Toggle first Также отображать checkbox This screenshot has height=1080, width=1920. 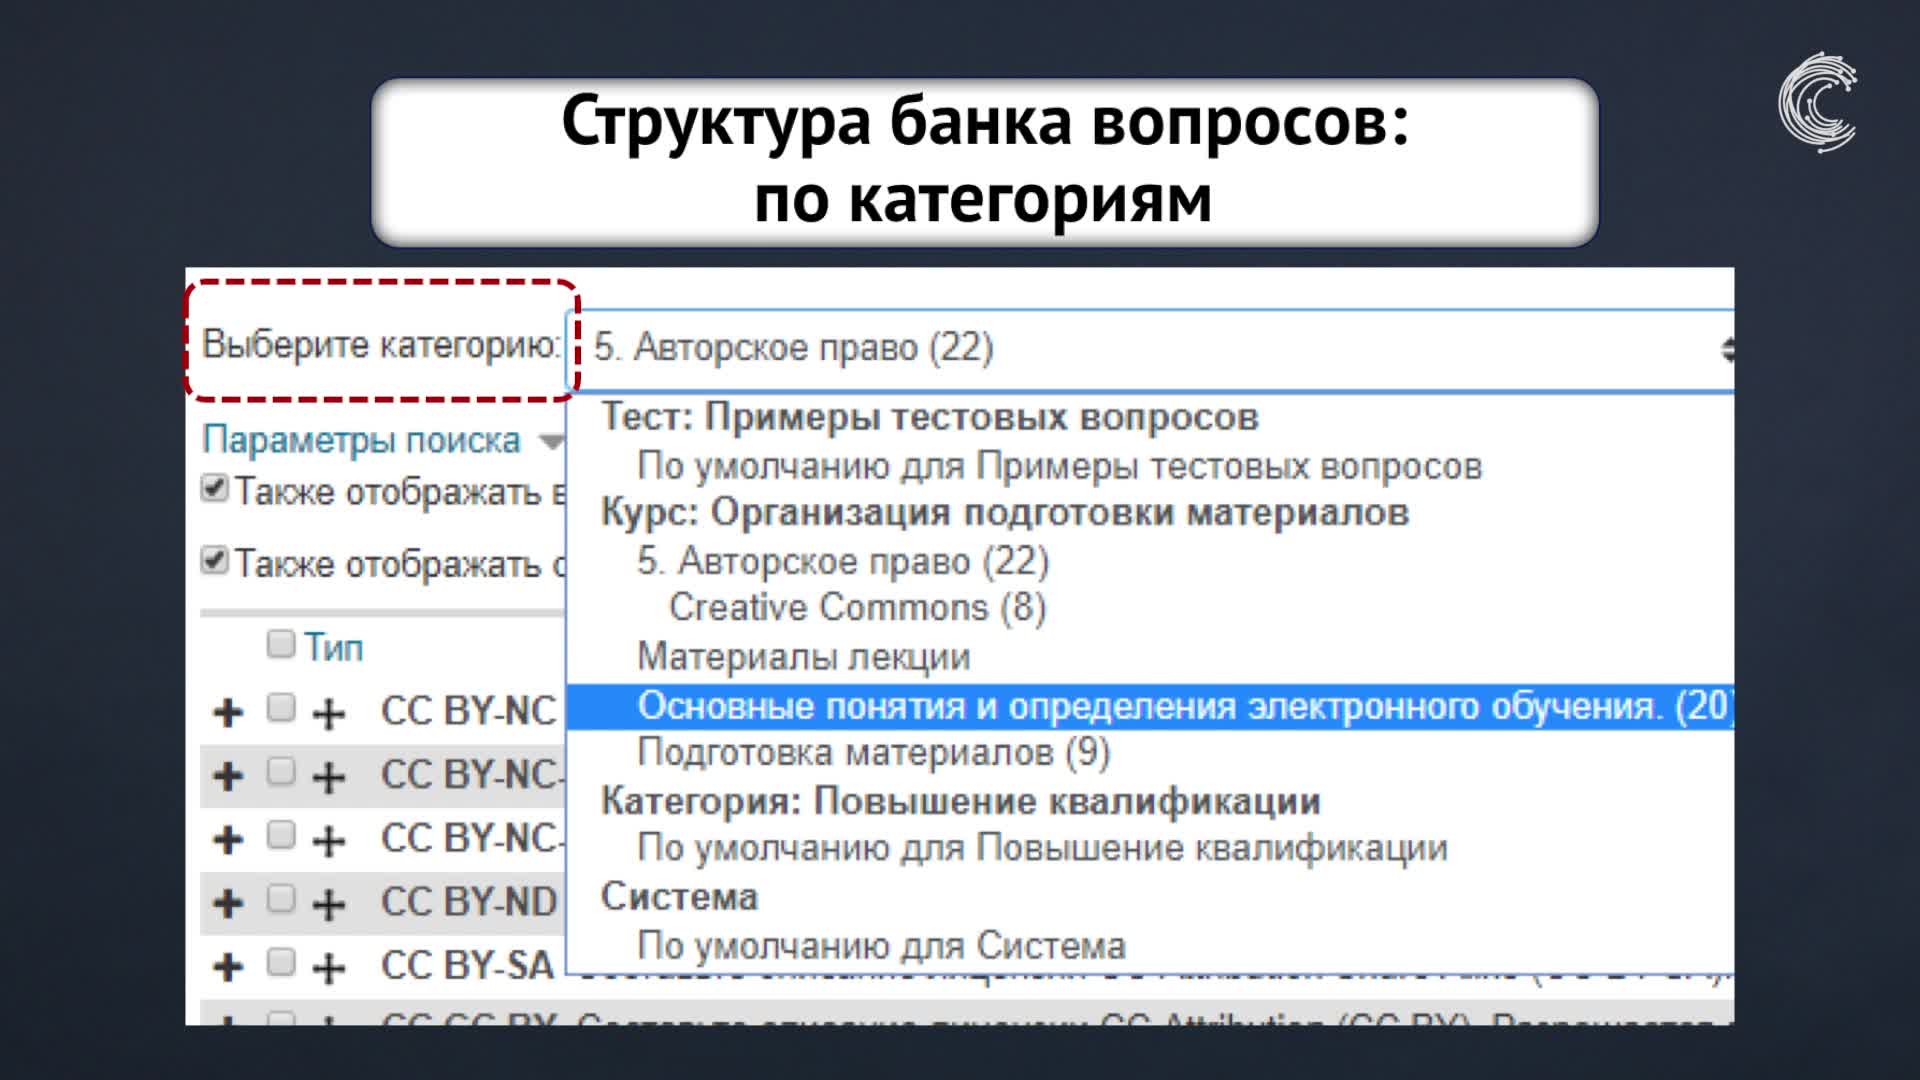[215, 489]
